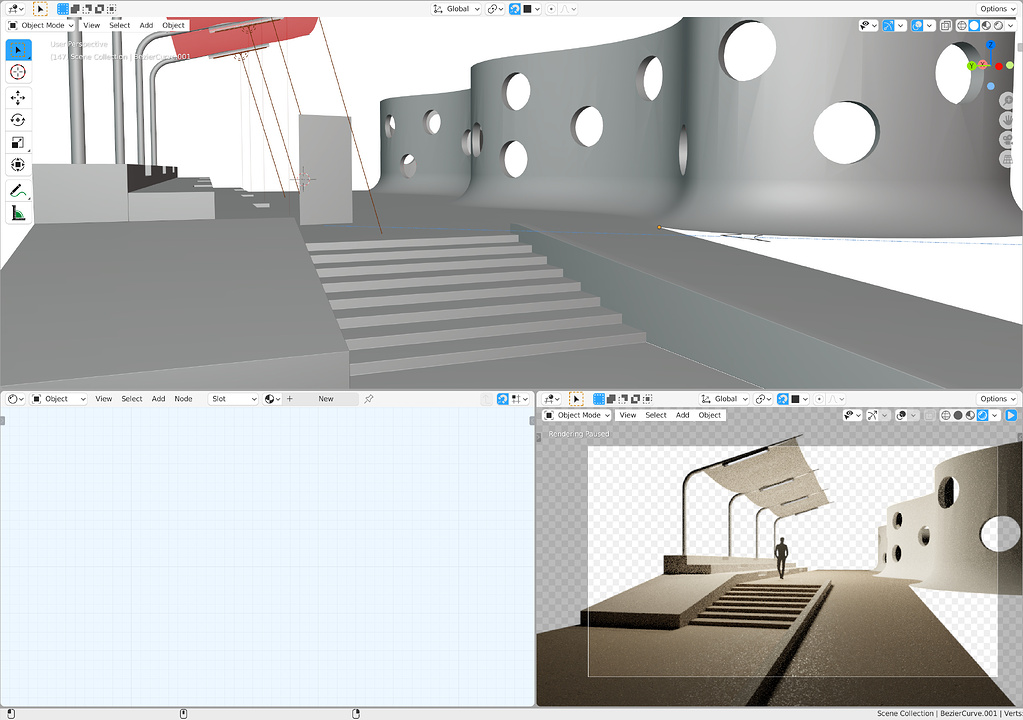Set rendered viewport to solid shading
Image resolution: width=1023 pixels, height=720 pixels.
pyautogui.click(x=958, y=415)
